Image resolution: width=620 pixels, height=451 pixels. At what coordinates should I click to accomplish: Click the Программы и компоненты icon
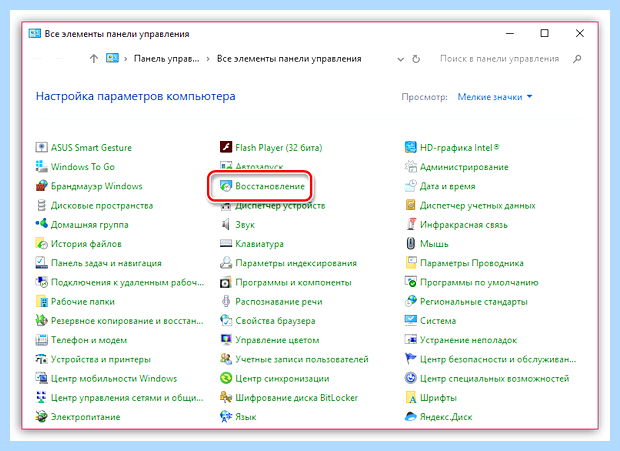(226, 283)
